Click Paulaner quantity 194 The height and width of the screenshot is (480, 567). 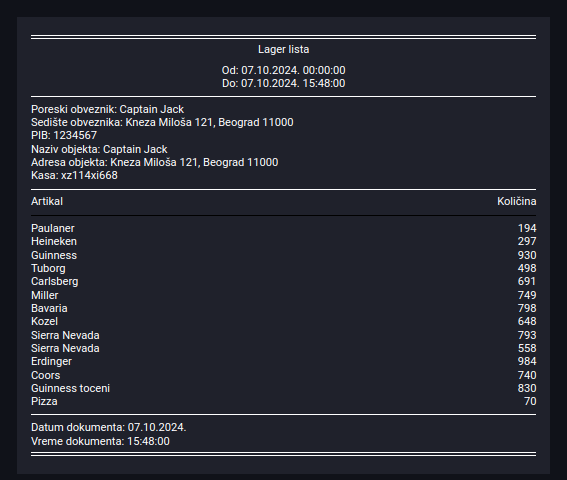(x=527, y=228)
